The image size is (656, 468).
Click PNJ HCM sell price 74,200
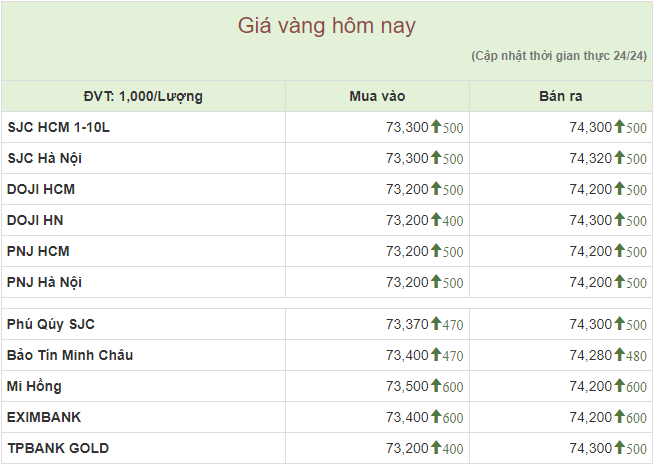pos(591,251)
